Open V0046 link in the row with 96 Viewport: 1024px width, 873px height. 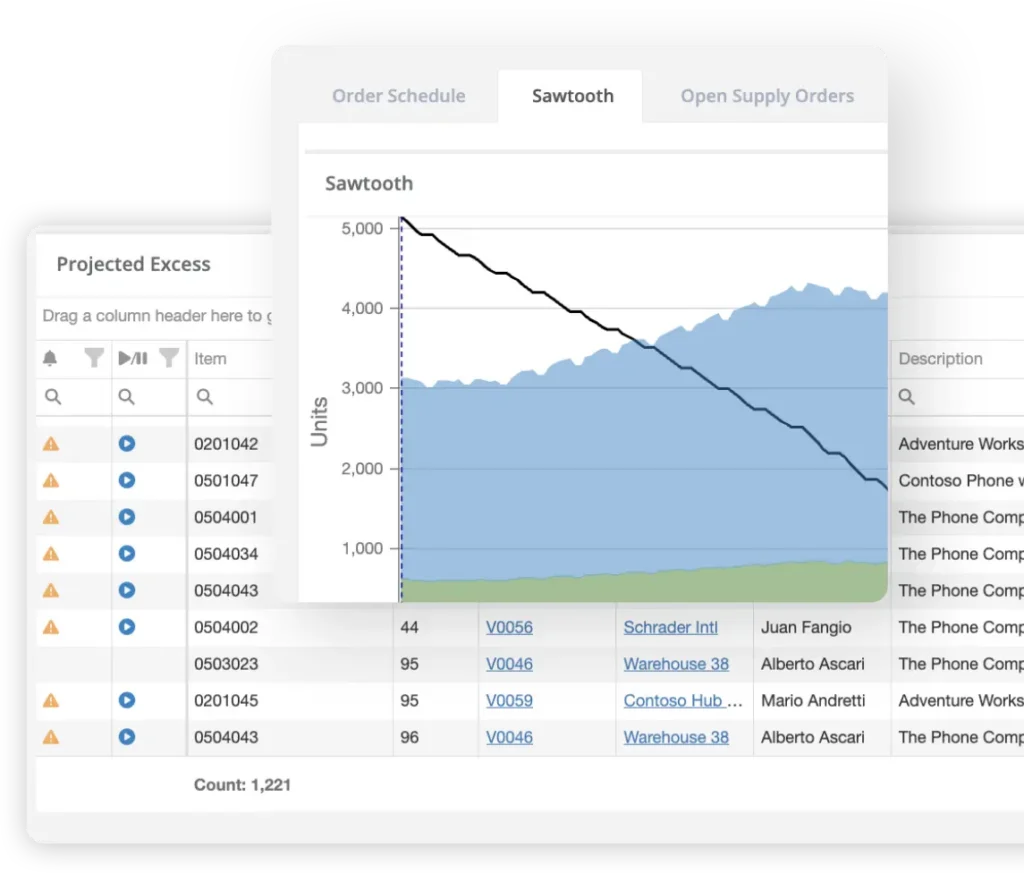[509, 737]
